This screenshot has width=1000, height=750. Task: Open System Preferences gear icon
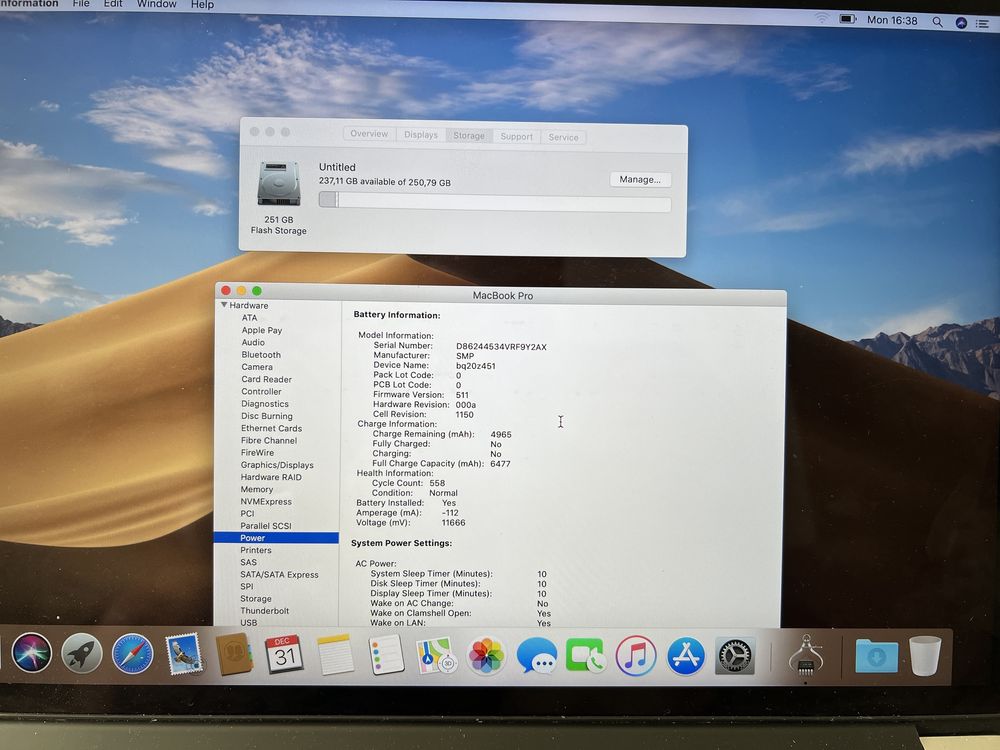735,656
